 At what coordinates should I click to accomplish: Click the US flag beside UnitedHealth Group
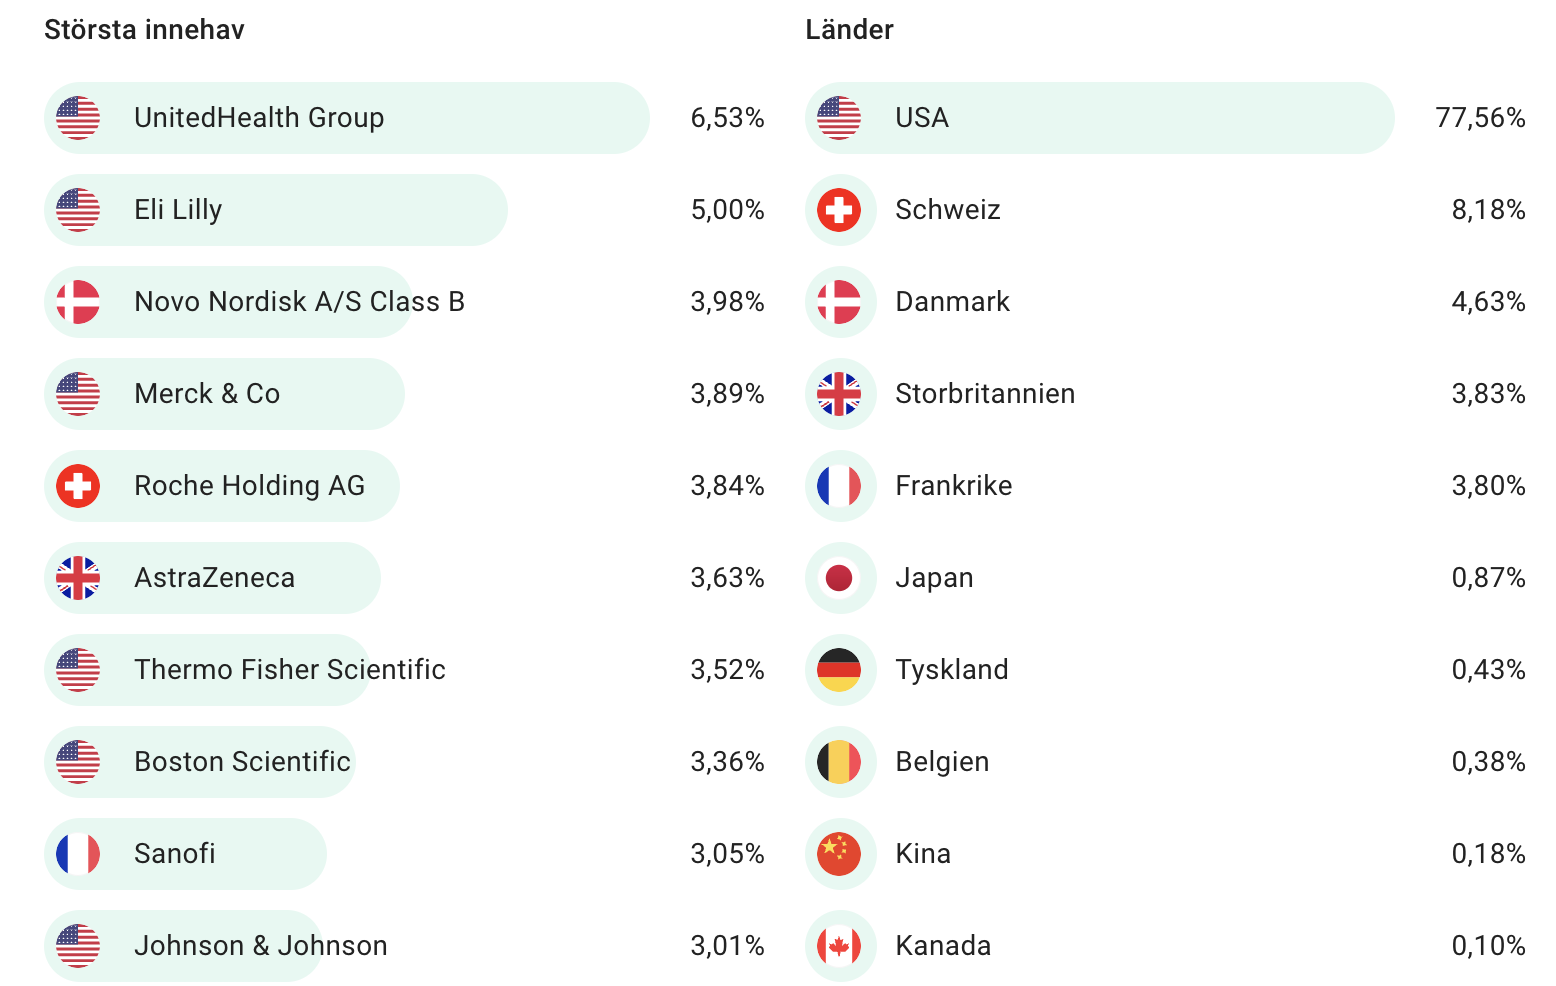pyautogui.click(x=78, y=118)
